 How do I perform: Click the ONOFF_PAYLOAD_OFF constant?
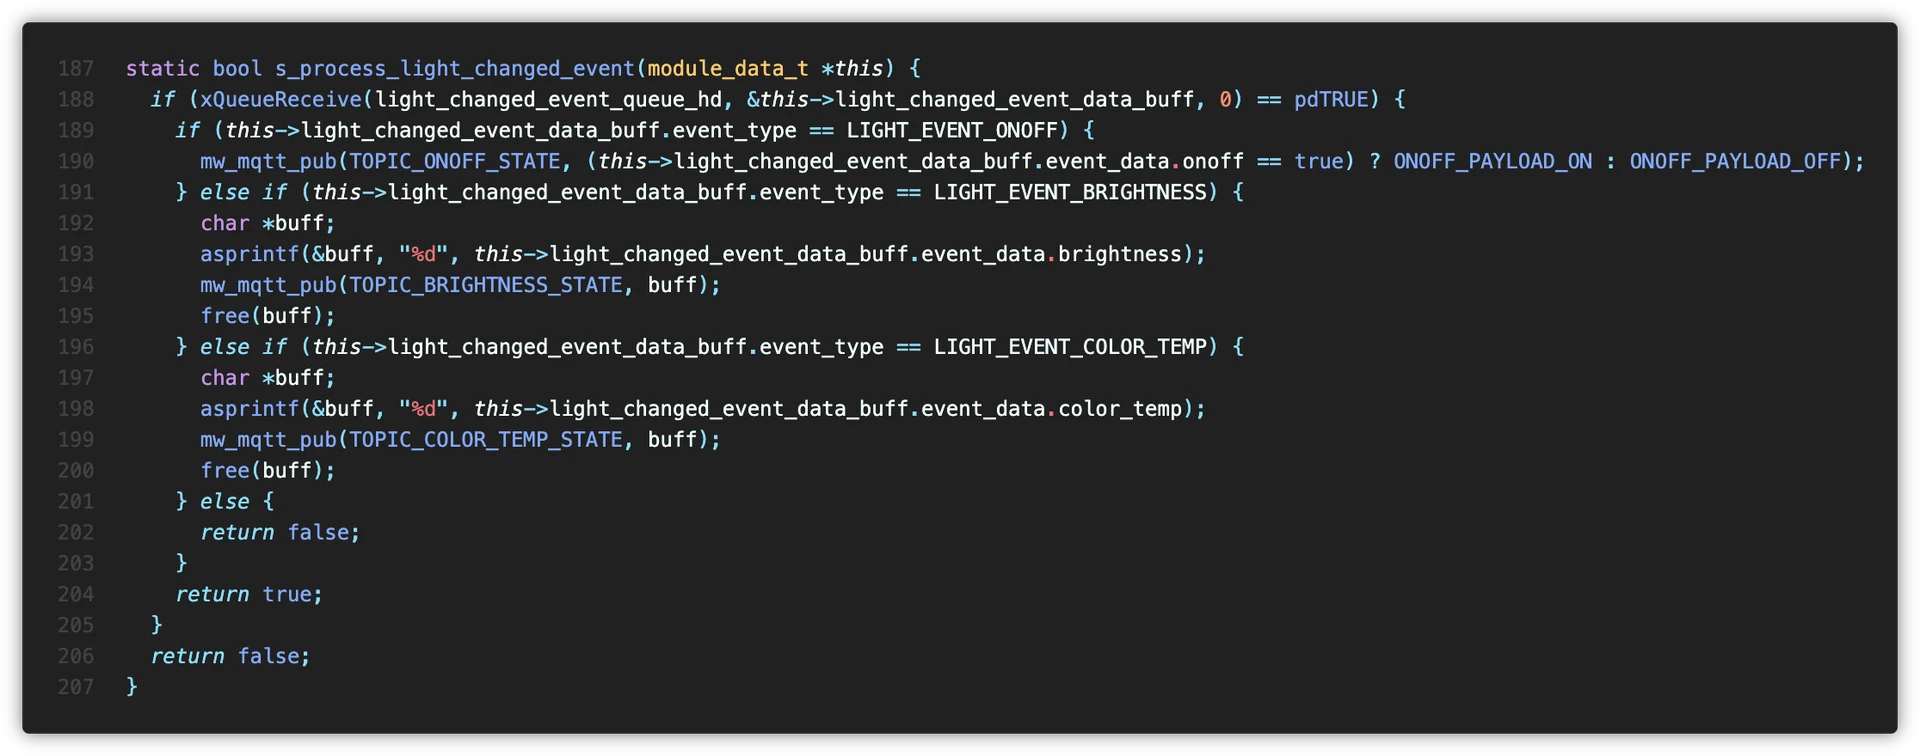click(1735, 162)
